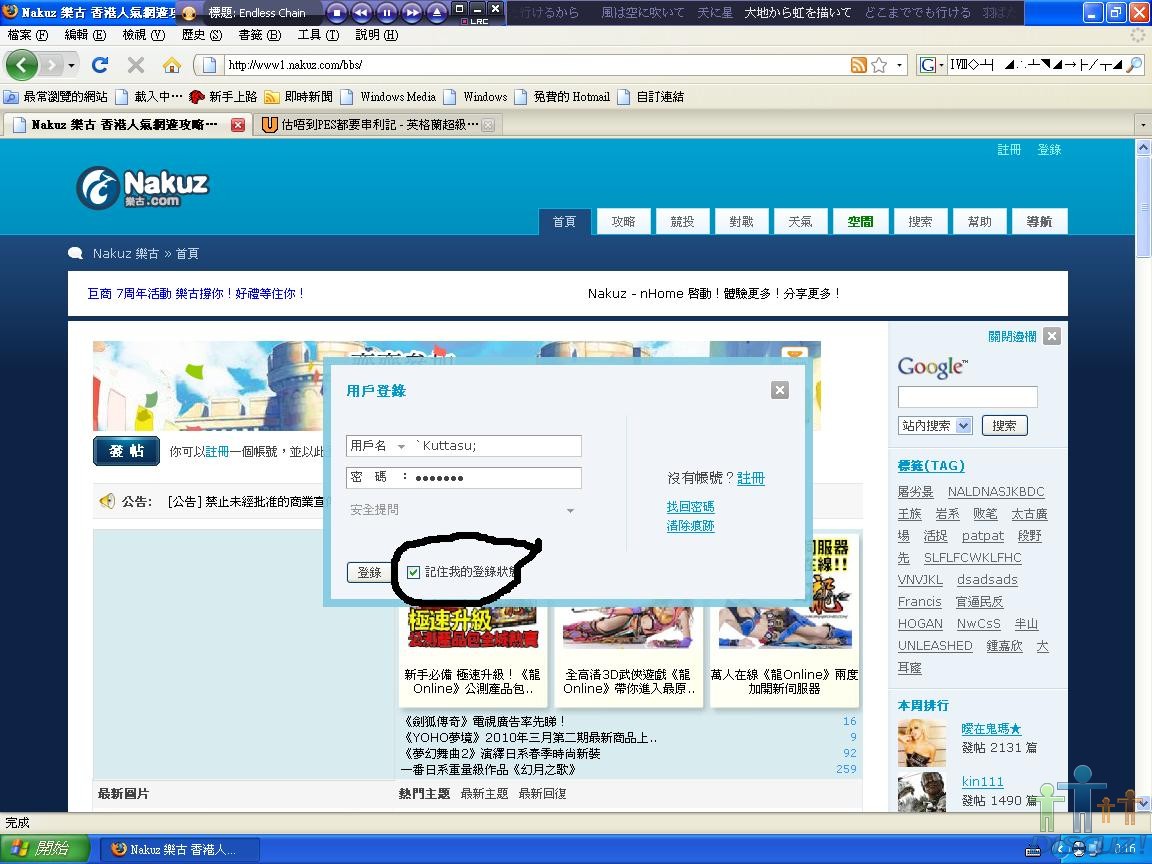
Task: Open the search engine Google dropdown
Action: point(932,65)
